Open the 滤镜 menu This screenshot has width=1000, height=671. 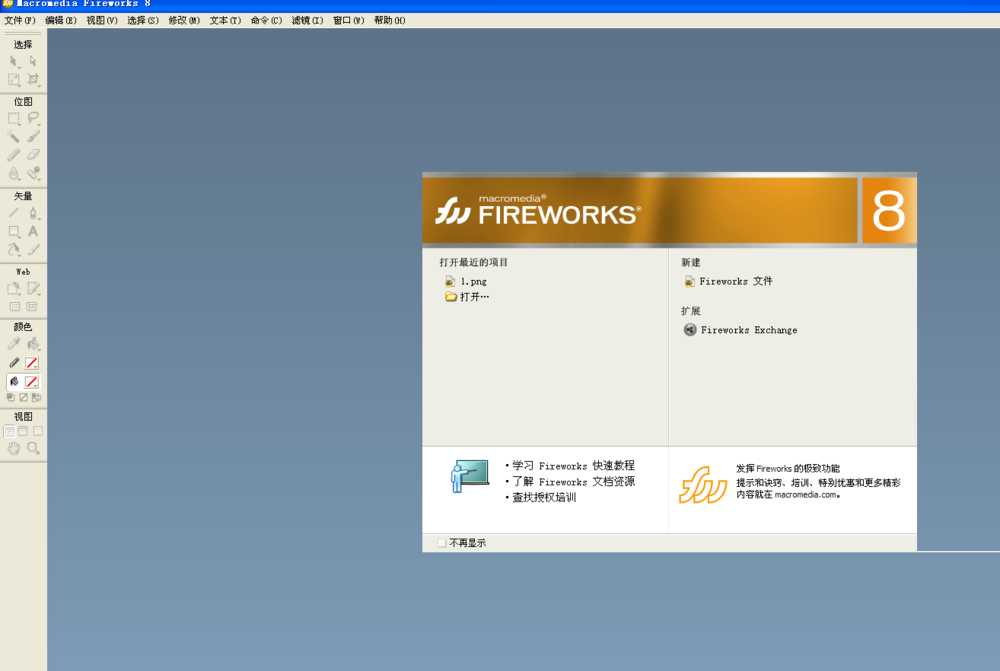(x=306, y=20)
